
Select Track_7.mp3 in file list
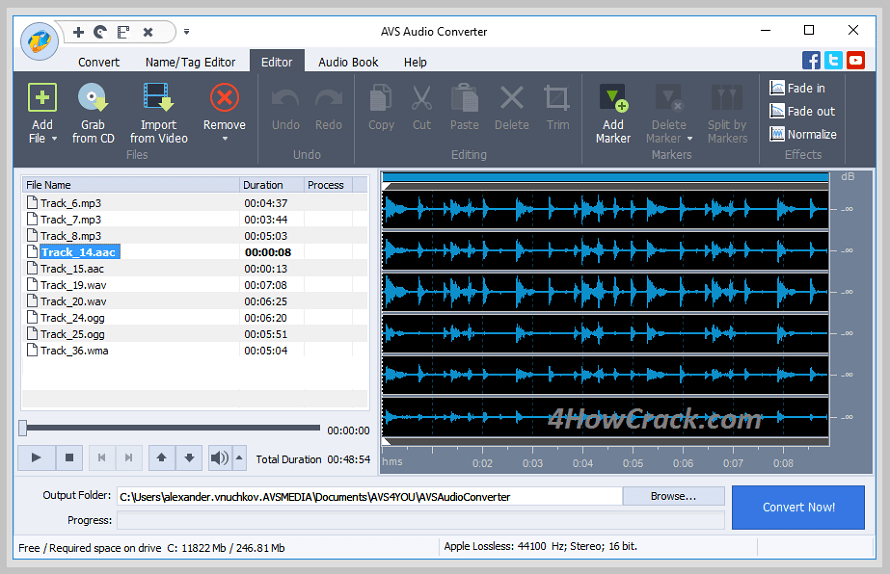pos(195,219)
